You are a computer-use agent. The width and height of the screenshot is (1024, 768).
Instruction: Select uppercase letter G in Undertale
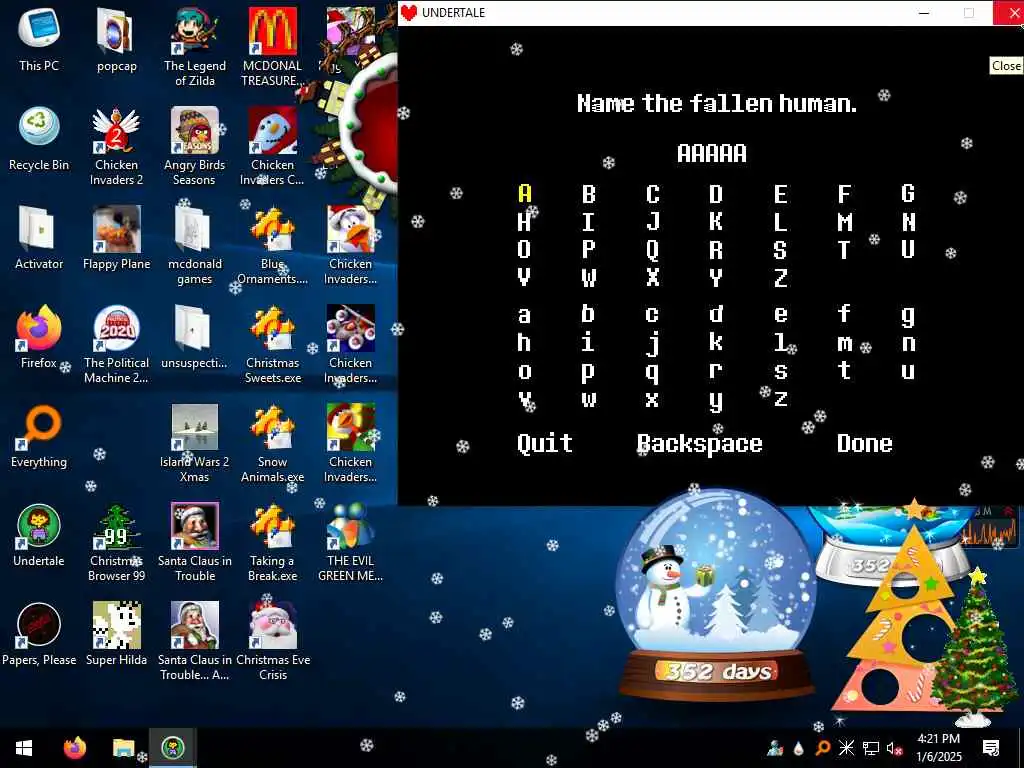click(908, 193)
